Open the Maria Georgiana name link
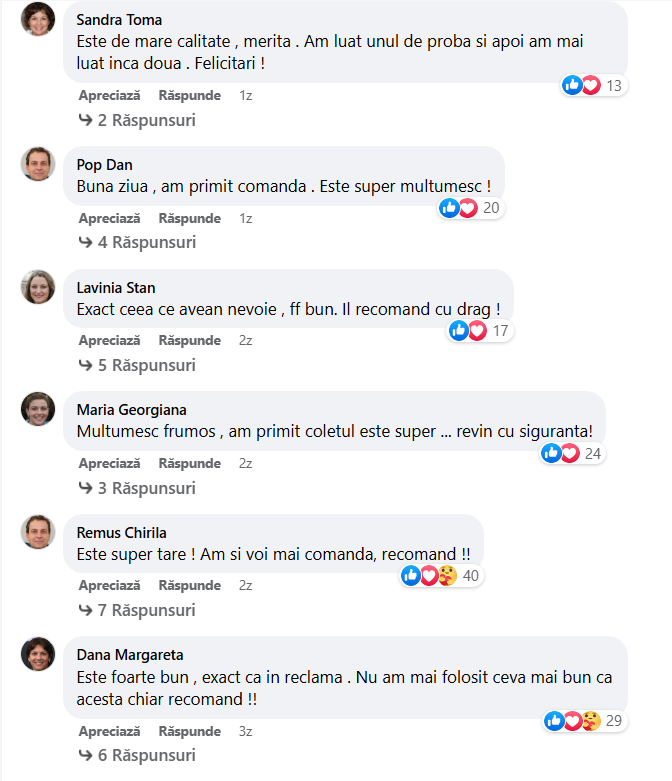The width and height of the screenshot is (672, 781). 131,410
